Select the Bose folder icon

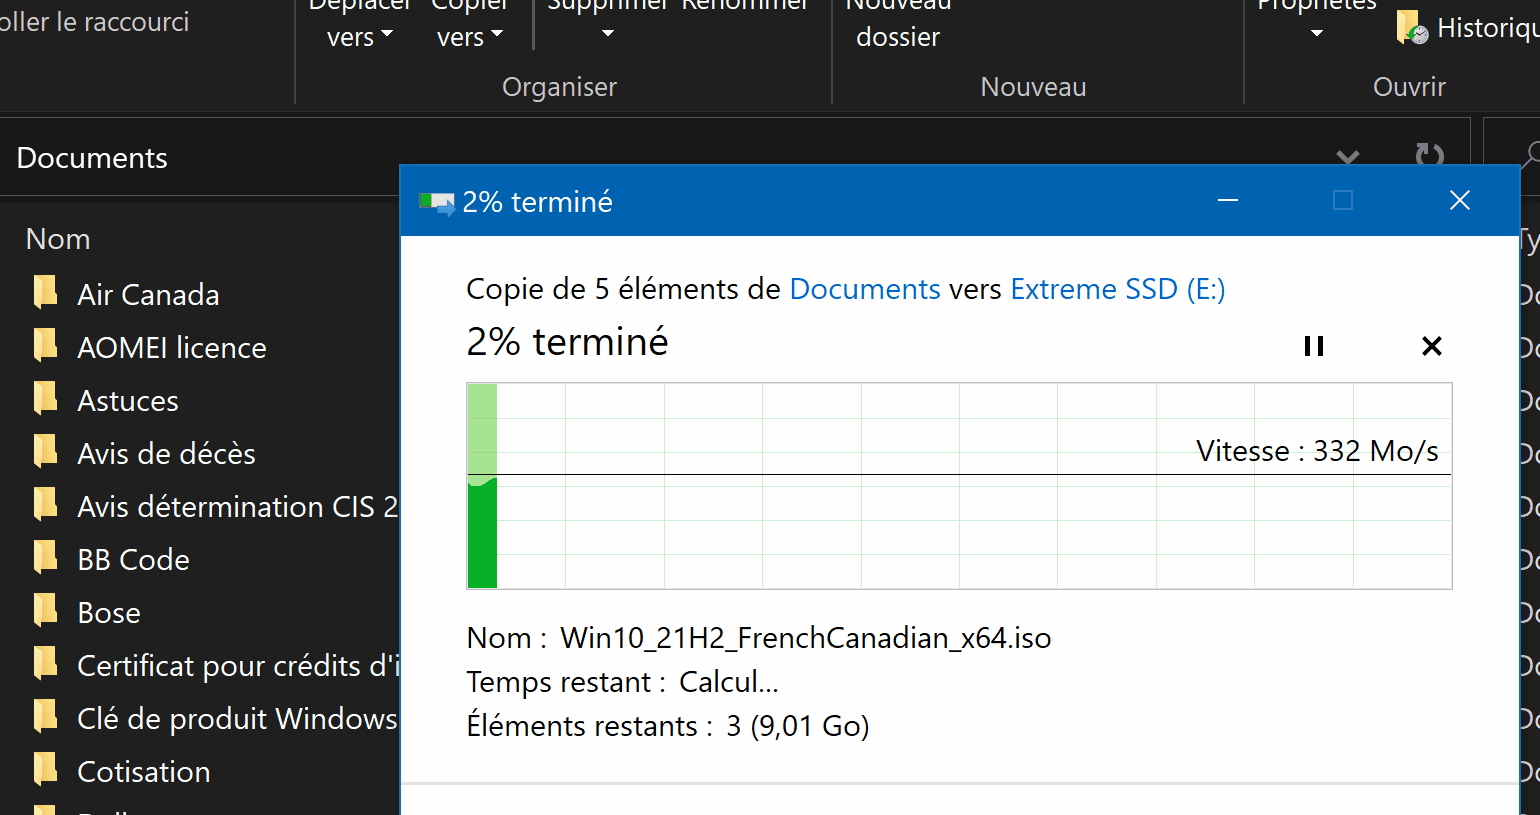tap(45, 611)
